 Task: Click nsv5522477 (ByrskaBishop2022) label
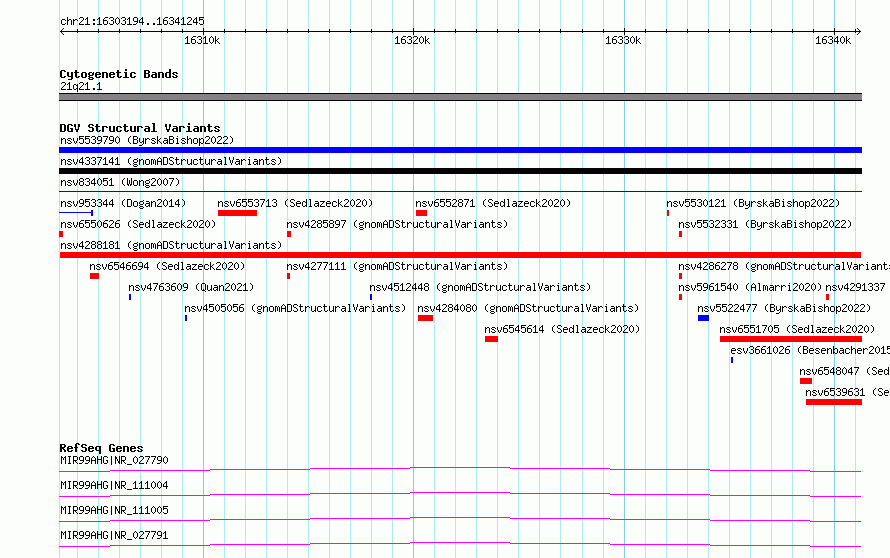pos(784,308)
